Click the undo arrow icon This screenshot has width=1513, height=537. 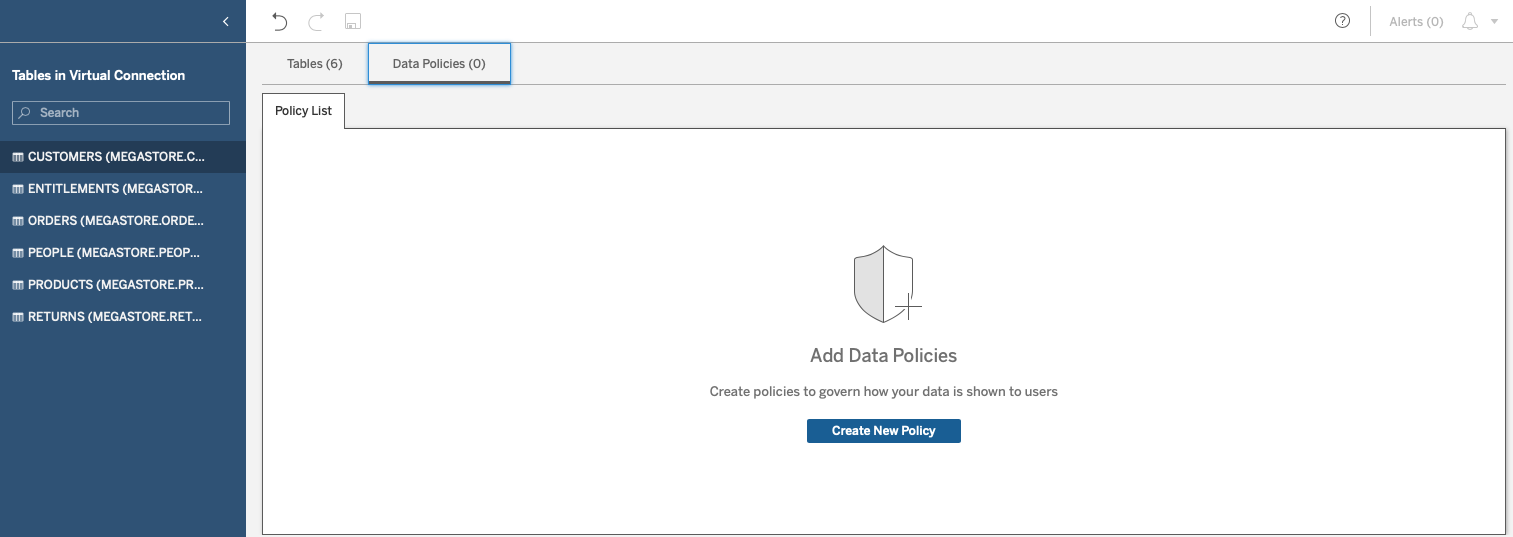pos(280,21)
